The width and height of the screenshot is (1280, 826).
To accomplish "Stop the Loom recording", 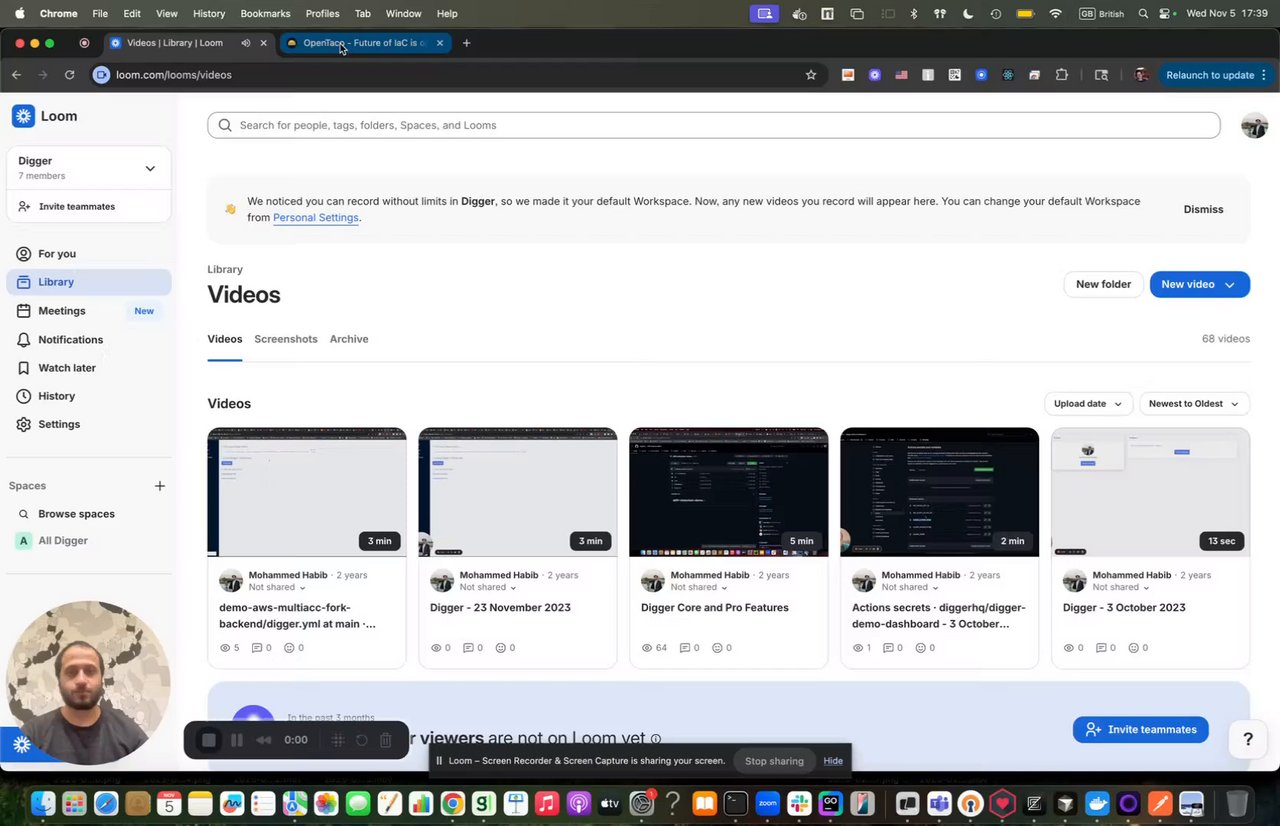I will [x=209, y=740].
